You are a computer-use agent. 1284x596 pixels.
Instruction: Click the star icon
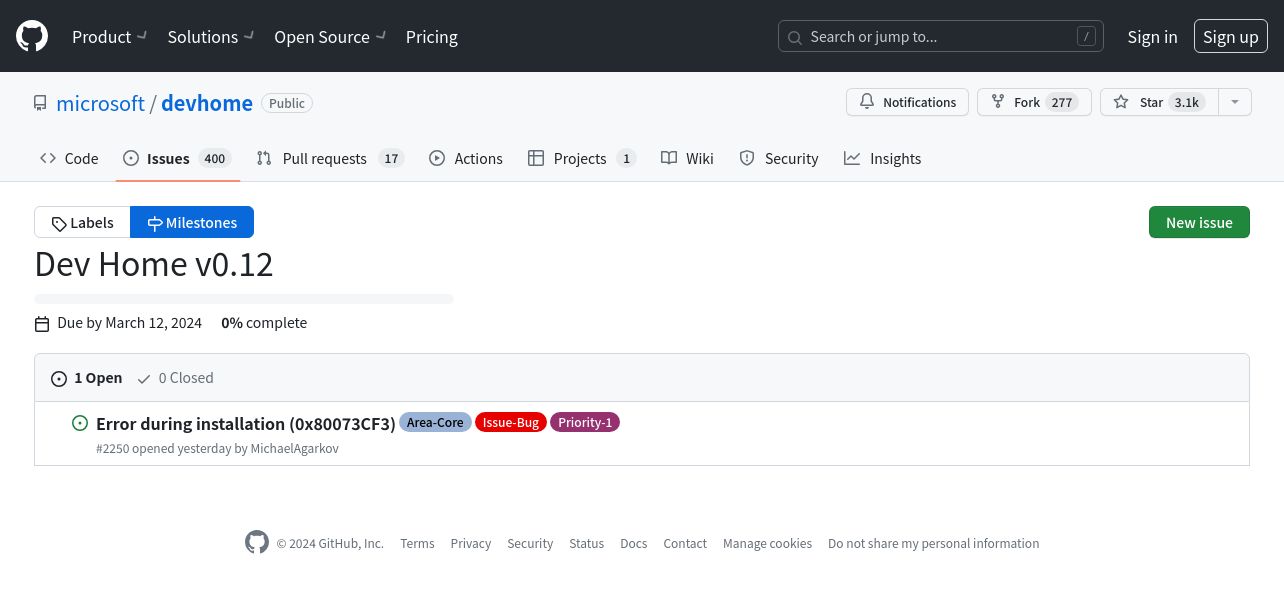pos(1121,102)
